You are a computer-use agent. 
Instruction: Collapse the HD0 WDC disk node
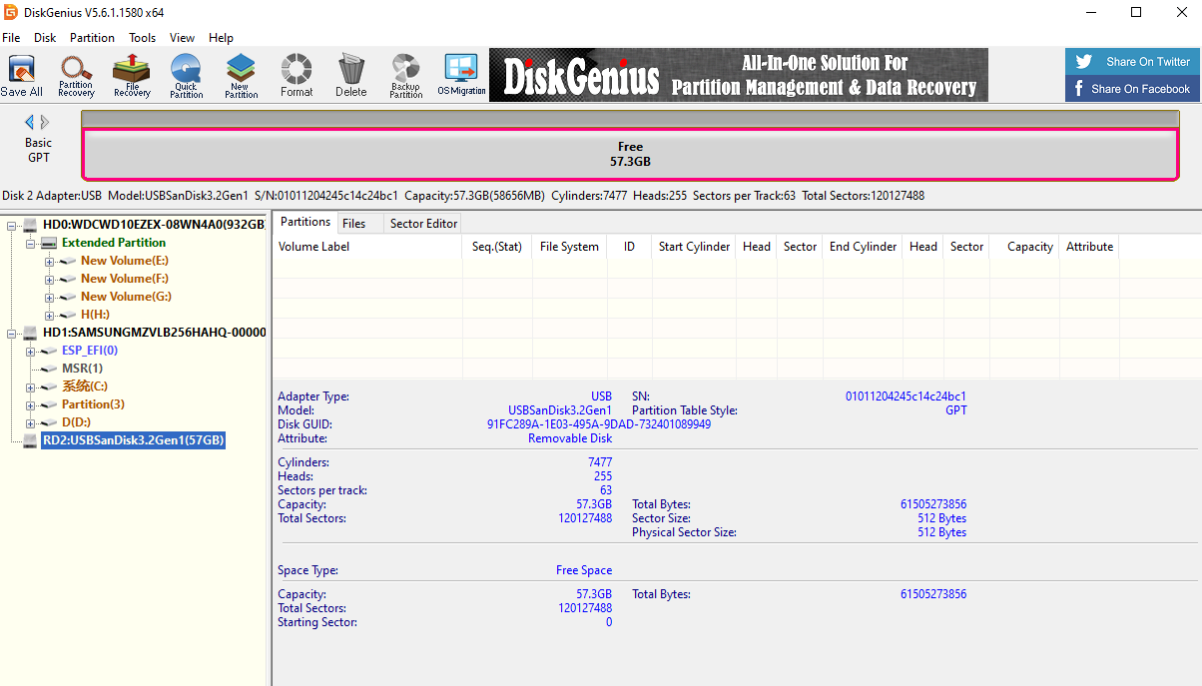pyautogui.click(x=12, y=225)
